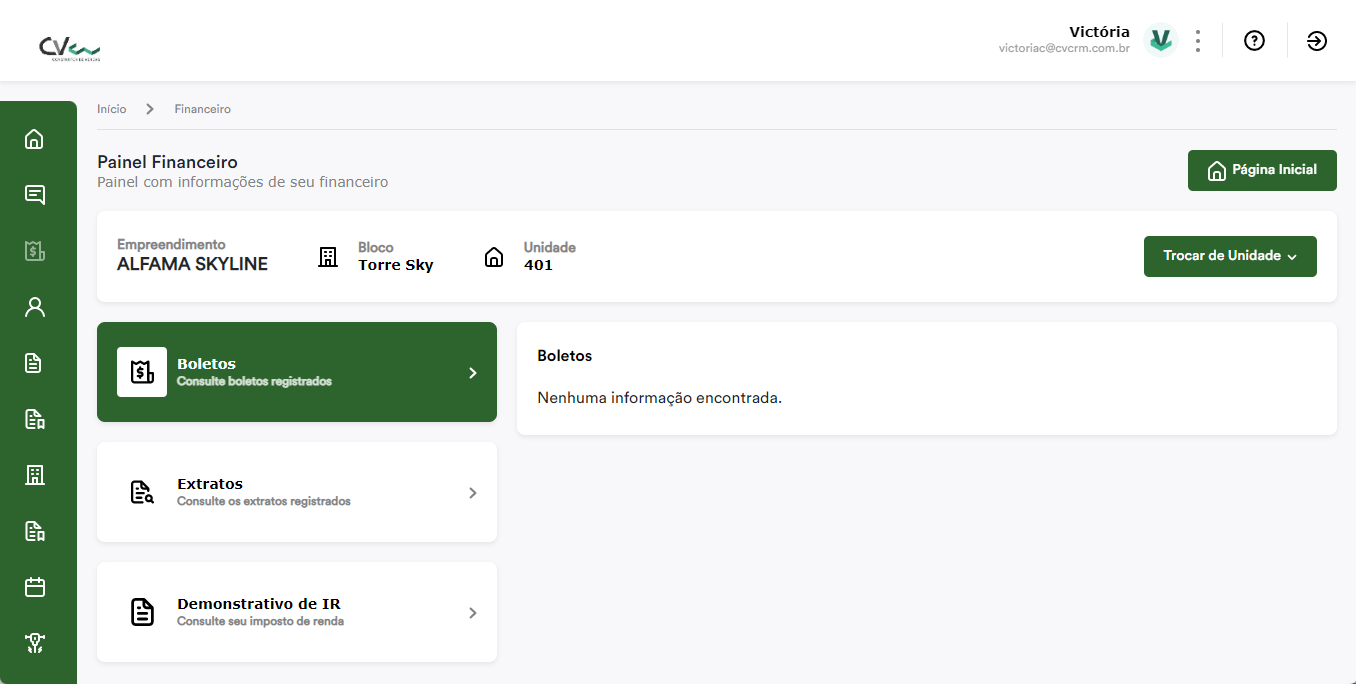Screen dimensions: 1356x684
Task: Click the CV logo in the header
Action: coord(69,49)
